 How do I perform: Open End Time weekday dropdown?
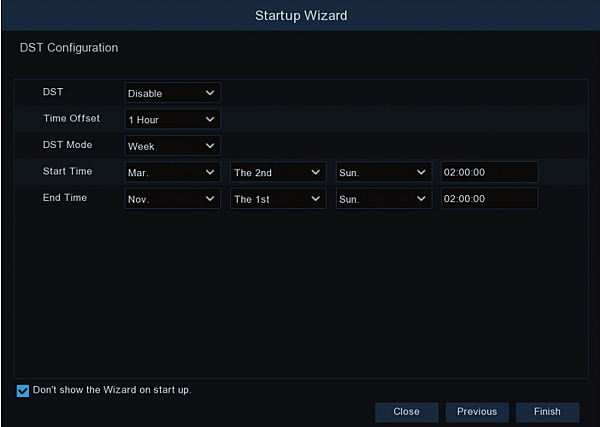(x=384, y=199)
